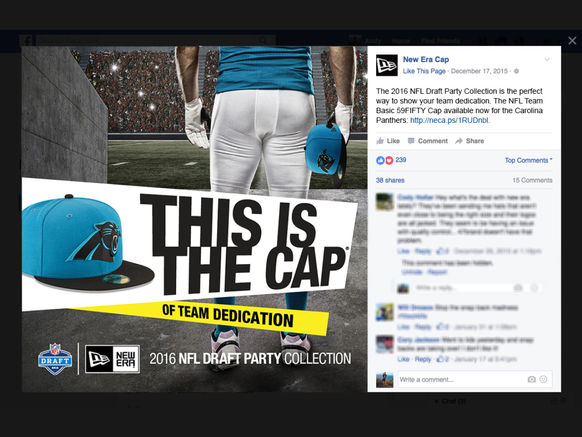
Task: Open the emoji picker in the comment box
Action: (543, 379)
